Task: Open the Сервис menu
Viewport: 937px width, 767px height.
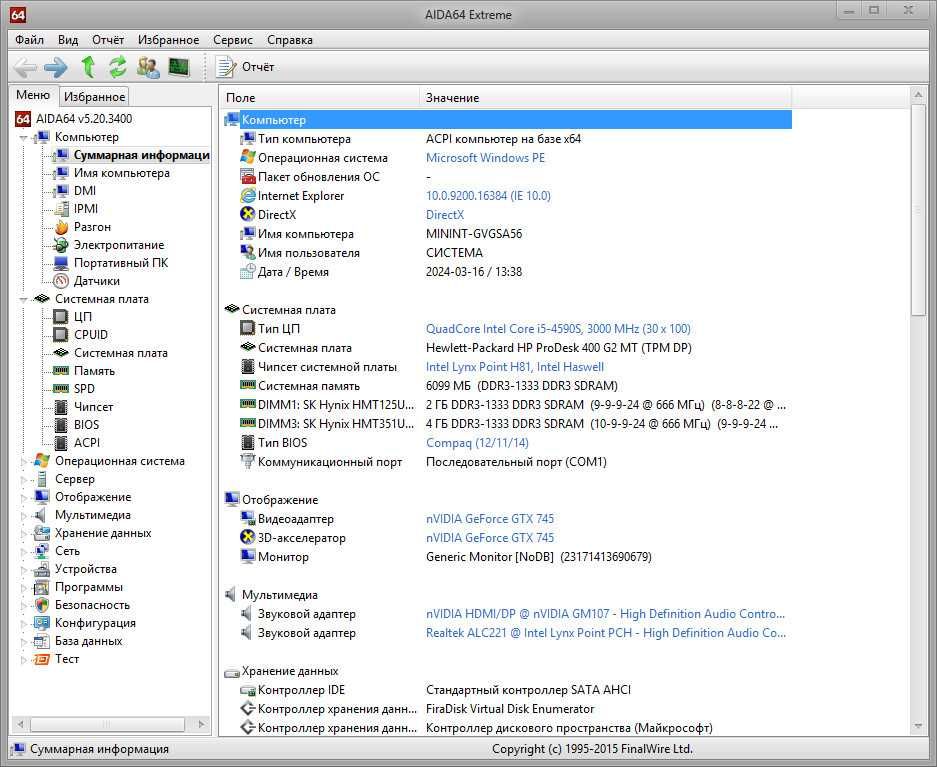Action: point(232,40)
